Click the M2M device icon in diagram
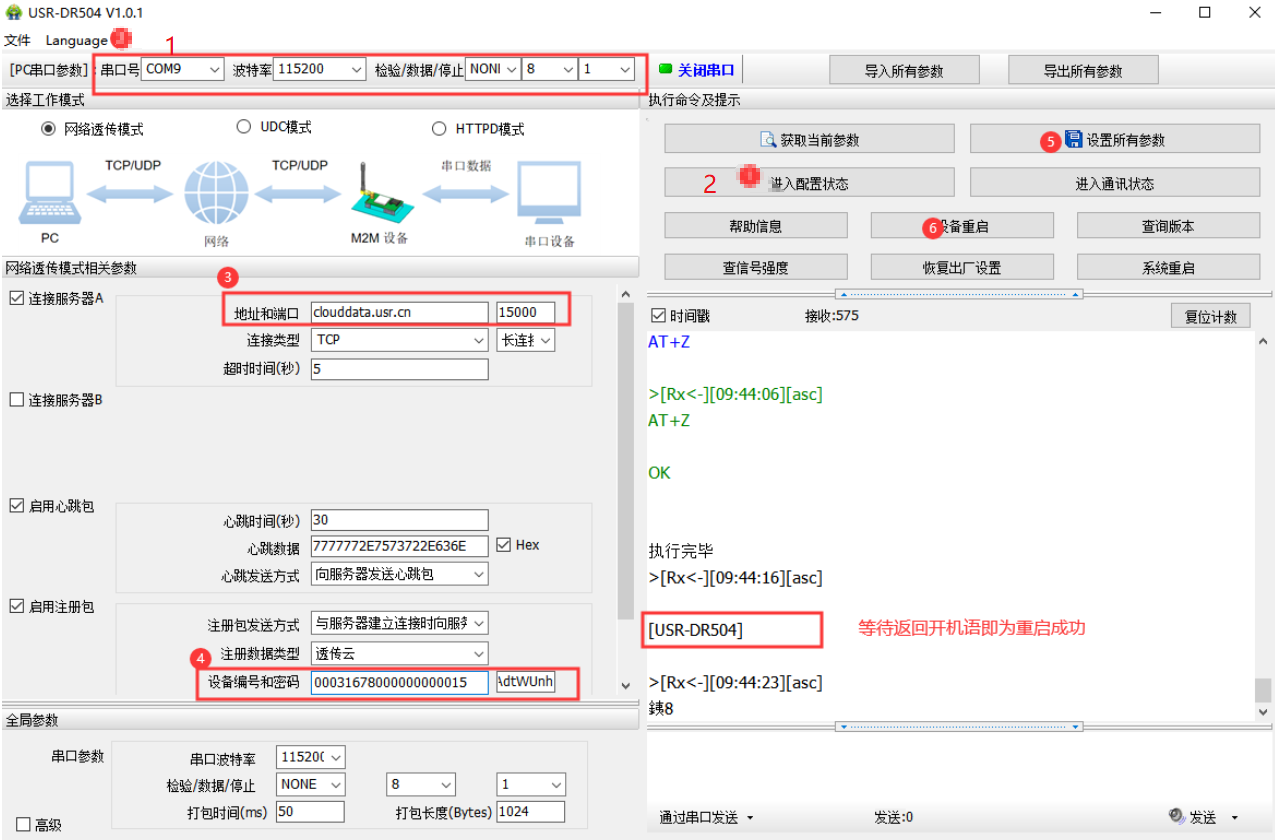This screenshot has width=1275, height=840. click(x=378, y=194)
